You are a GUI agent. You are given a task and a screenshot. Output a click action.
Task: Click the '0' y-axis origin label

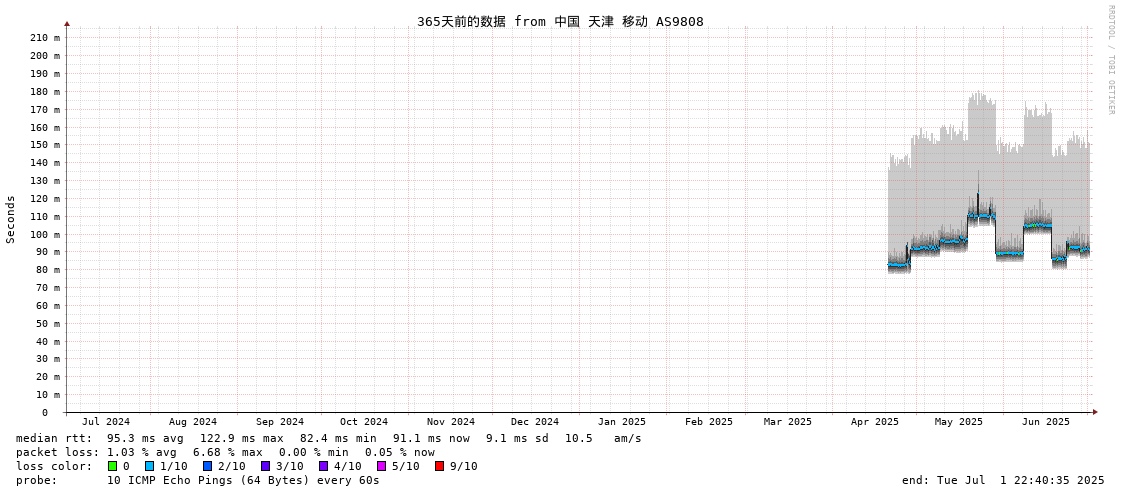(44, 413)
